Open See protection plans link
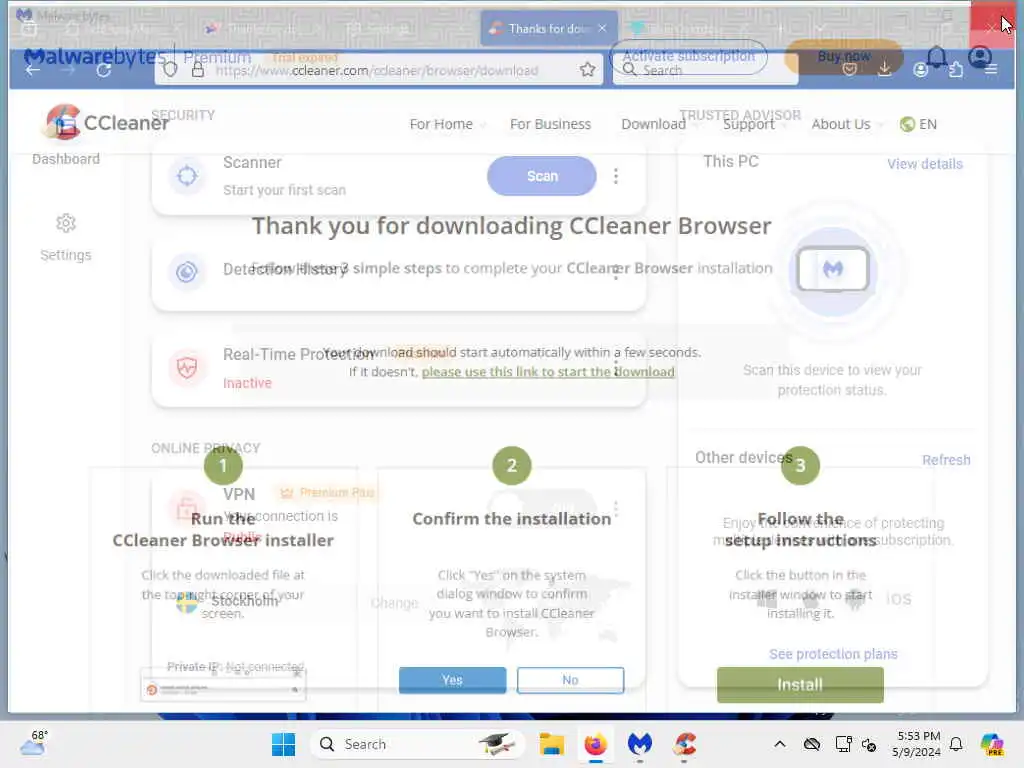This screenshot has height=768, width=1024. coord(833,654)
